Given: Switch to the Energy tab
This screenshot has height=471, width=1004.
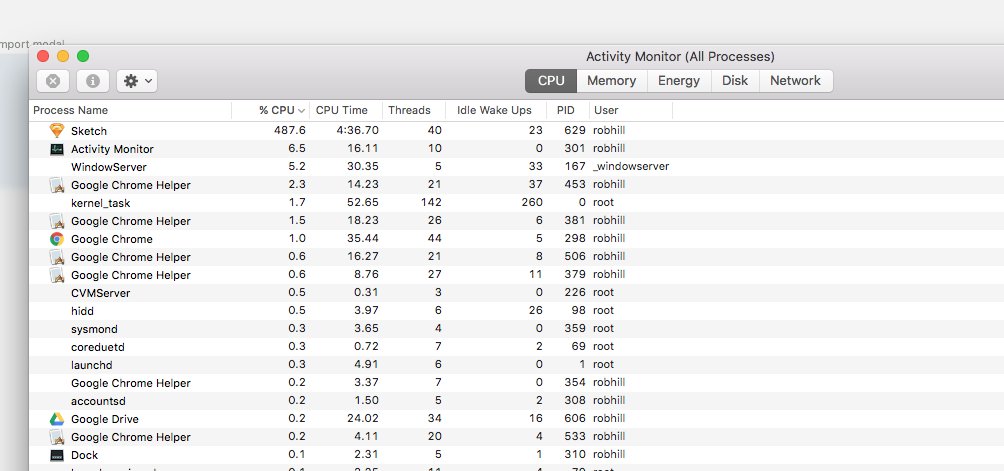Looking at the screenshot, I should [679, 81].
